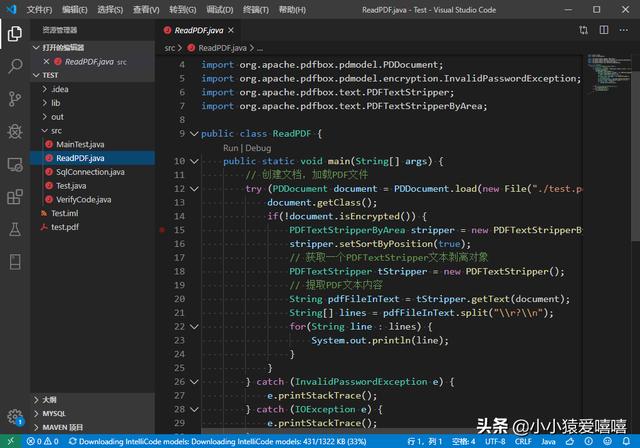640x448 pixels.
Task: Open the Debug menu (调试)
Action: click(x=219, y=9)
